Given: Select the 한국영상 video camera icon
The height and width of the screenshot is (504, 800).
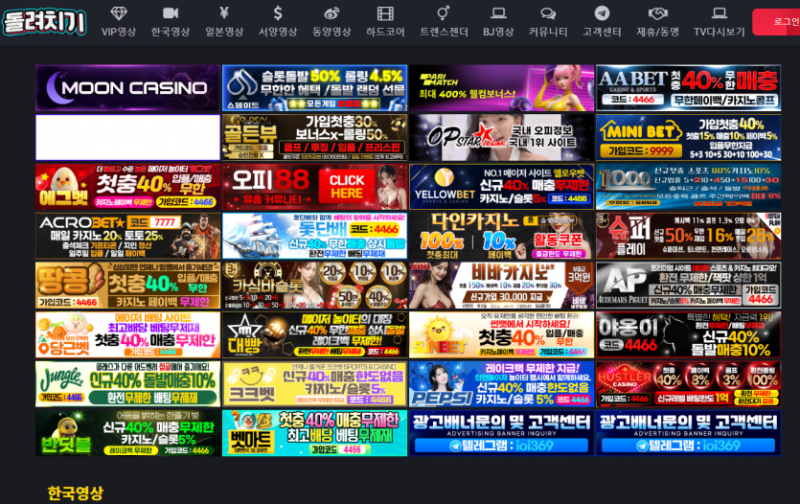Looking at the screenshot, I should (170, 13).
